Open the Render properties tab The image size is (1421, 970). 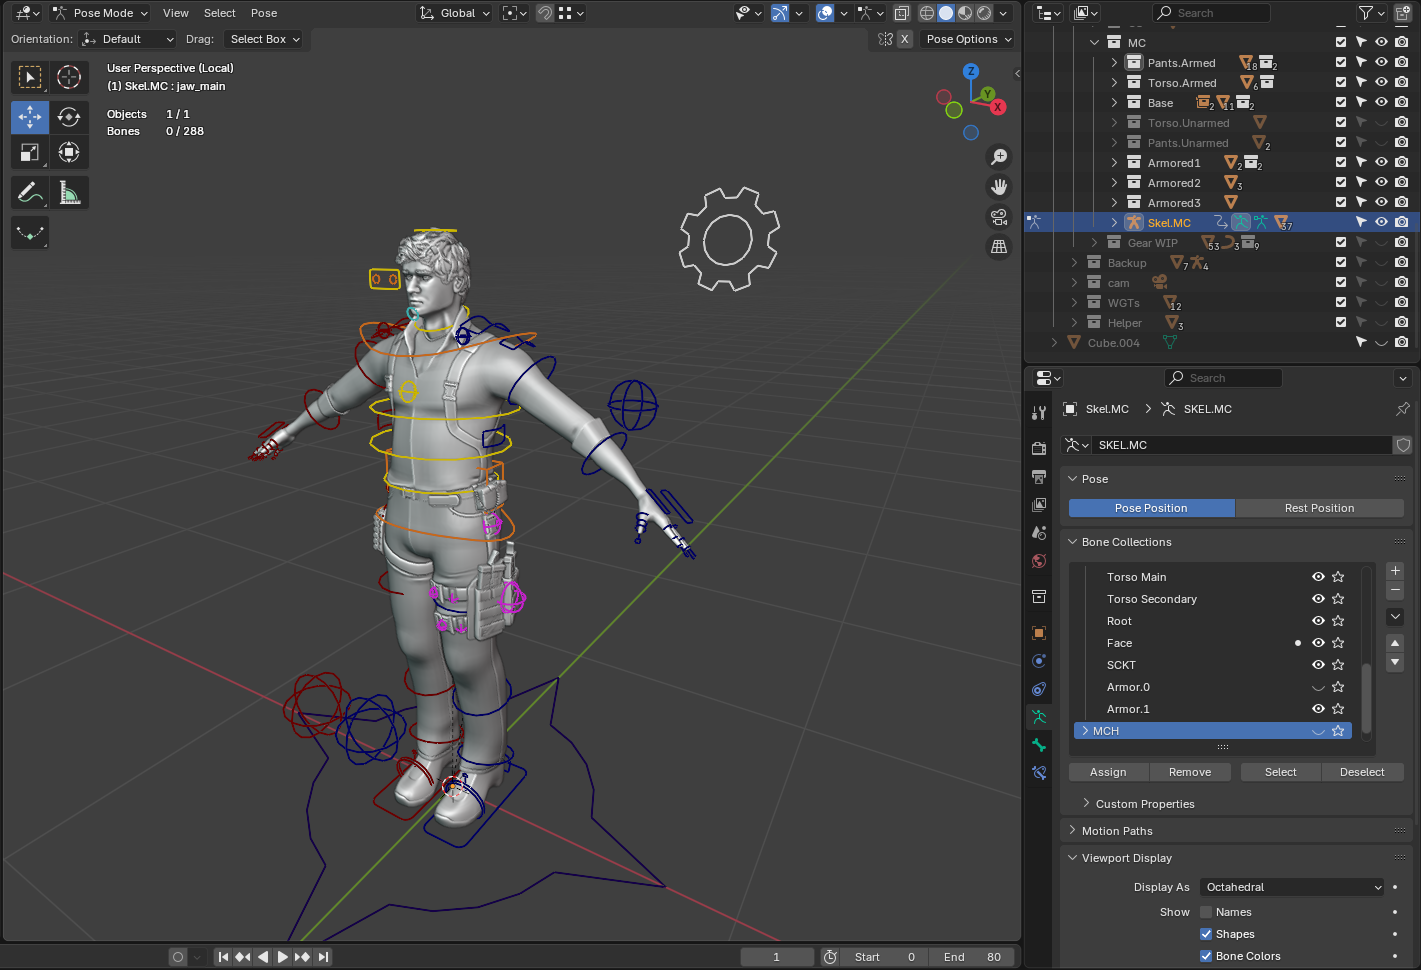(x=1039, y=448)
